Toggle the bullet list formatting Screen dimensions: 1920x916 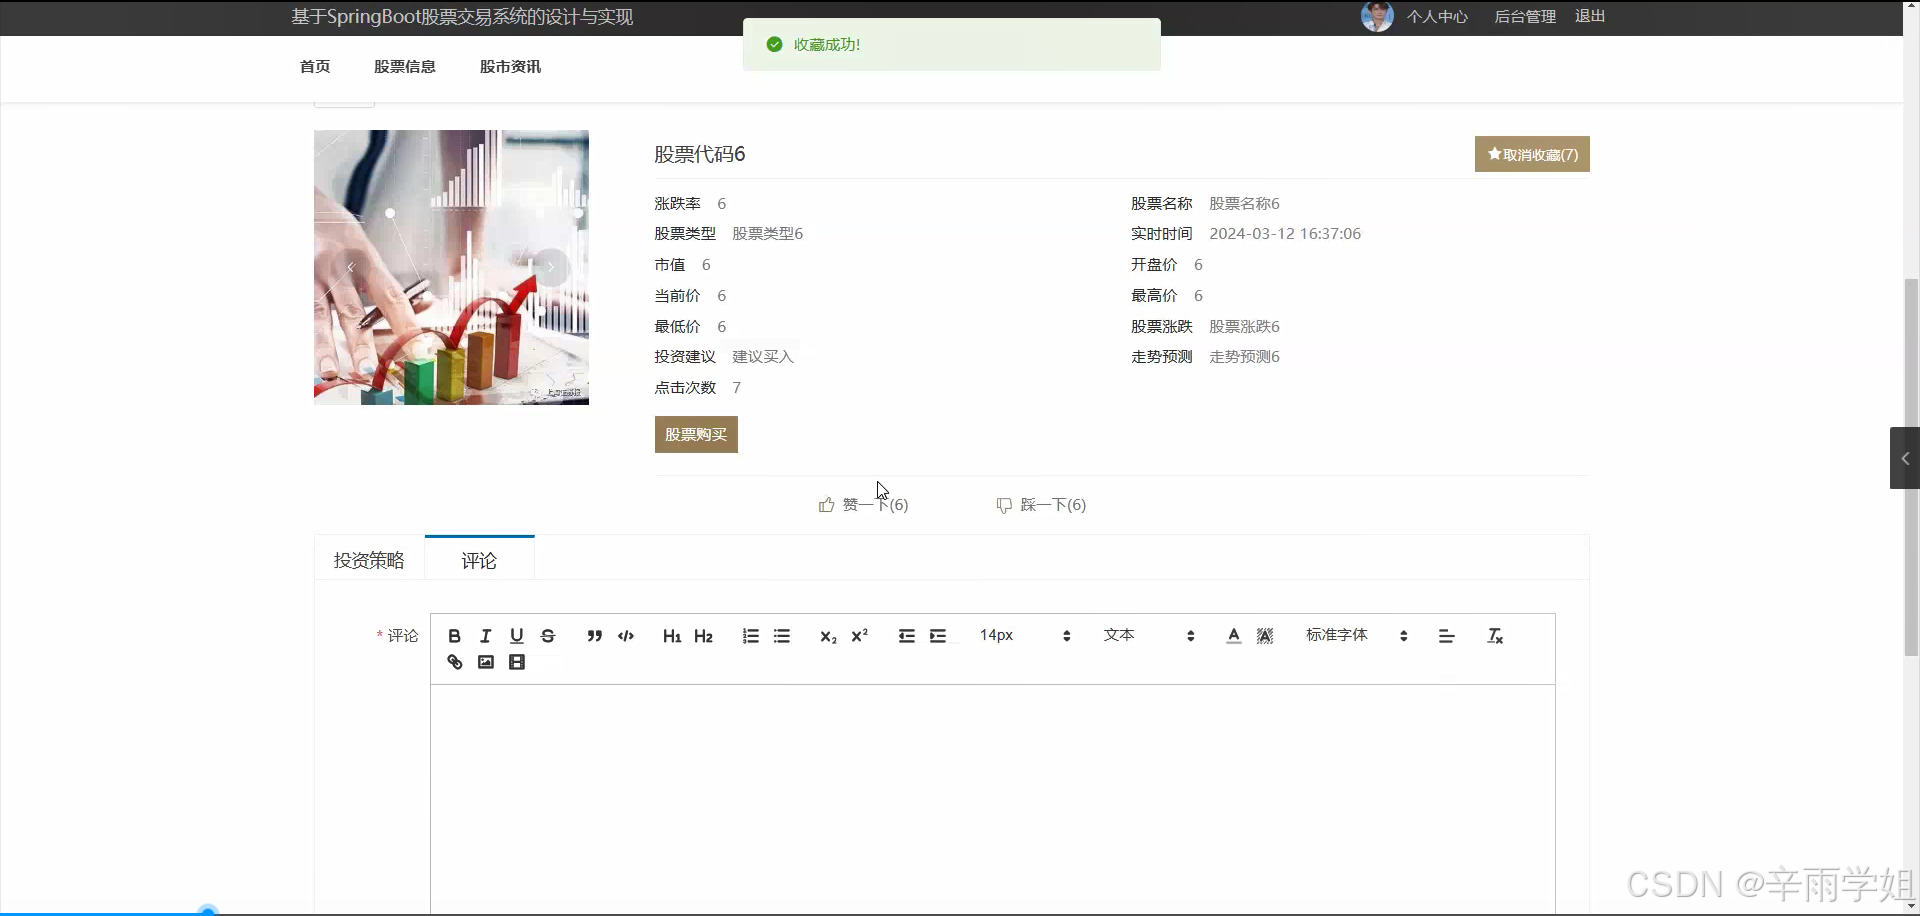(x=782, y=635)
